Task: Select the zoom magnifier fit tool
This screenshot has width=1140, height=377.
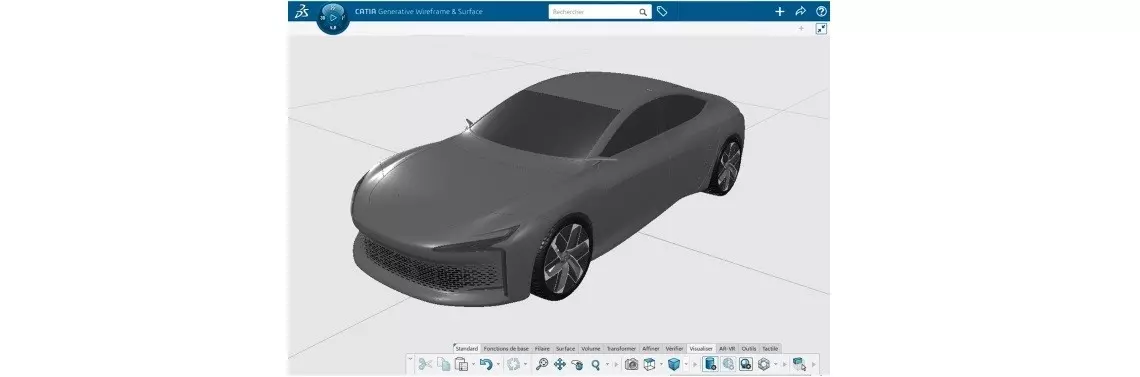Action: pos(542,364)
